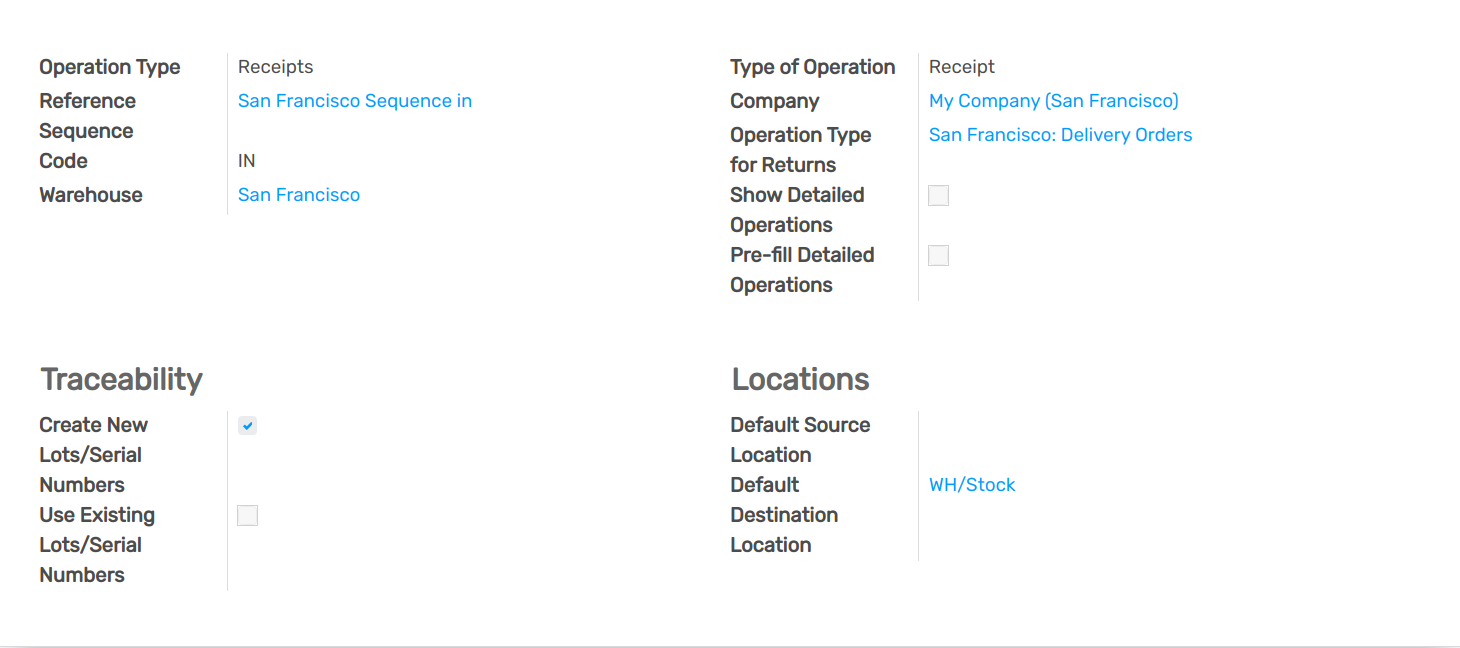Open the My Company (San Francisco) link
The height and width of the screenshot is (648, 1460).
click(1053, 101)
